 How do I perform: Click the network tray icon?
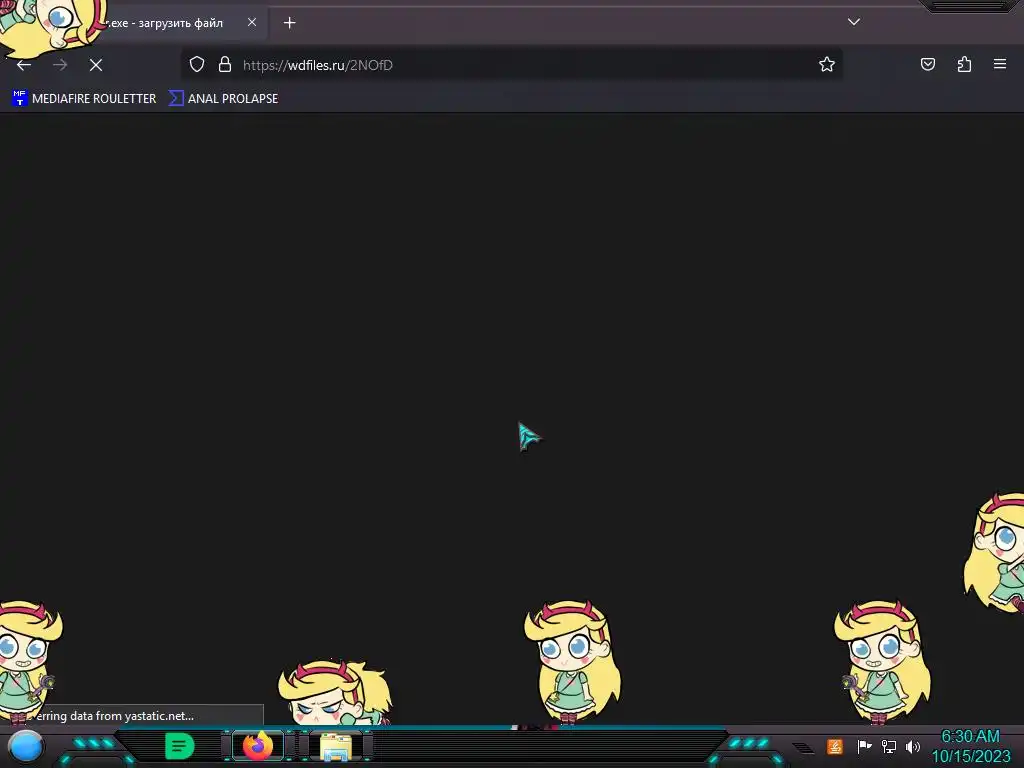coord(889,746)
